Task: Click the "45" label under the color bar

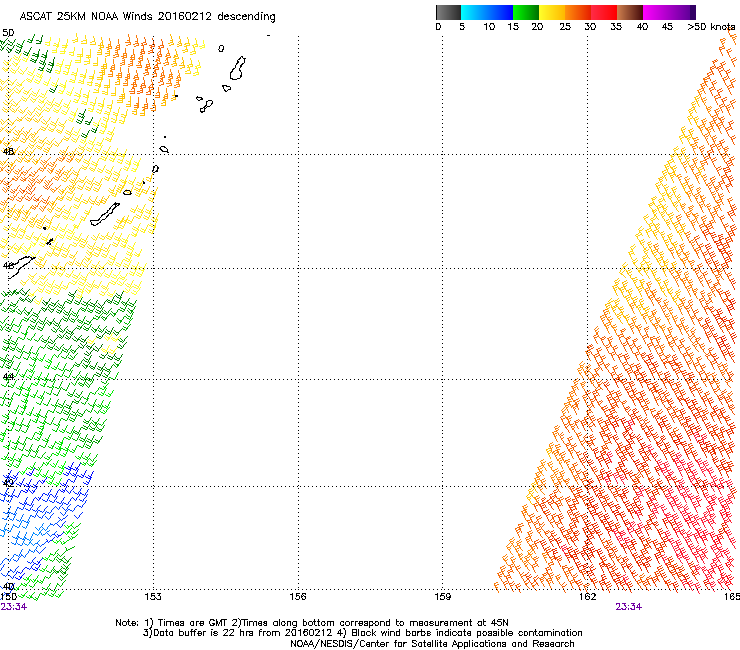Action: point(667,27)
